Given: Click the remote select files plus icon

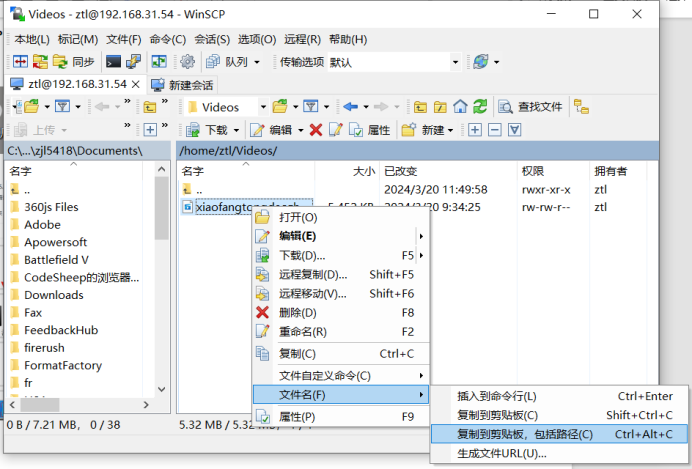Looking at the screenshot, I should 475,130.
